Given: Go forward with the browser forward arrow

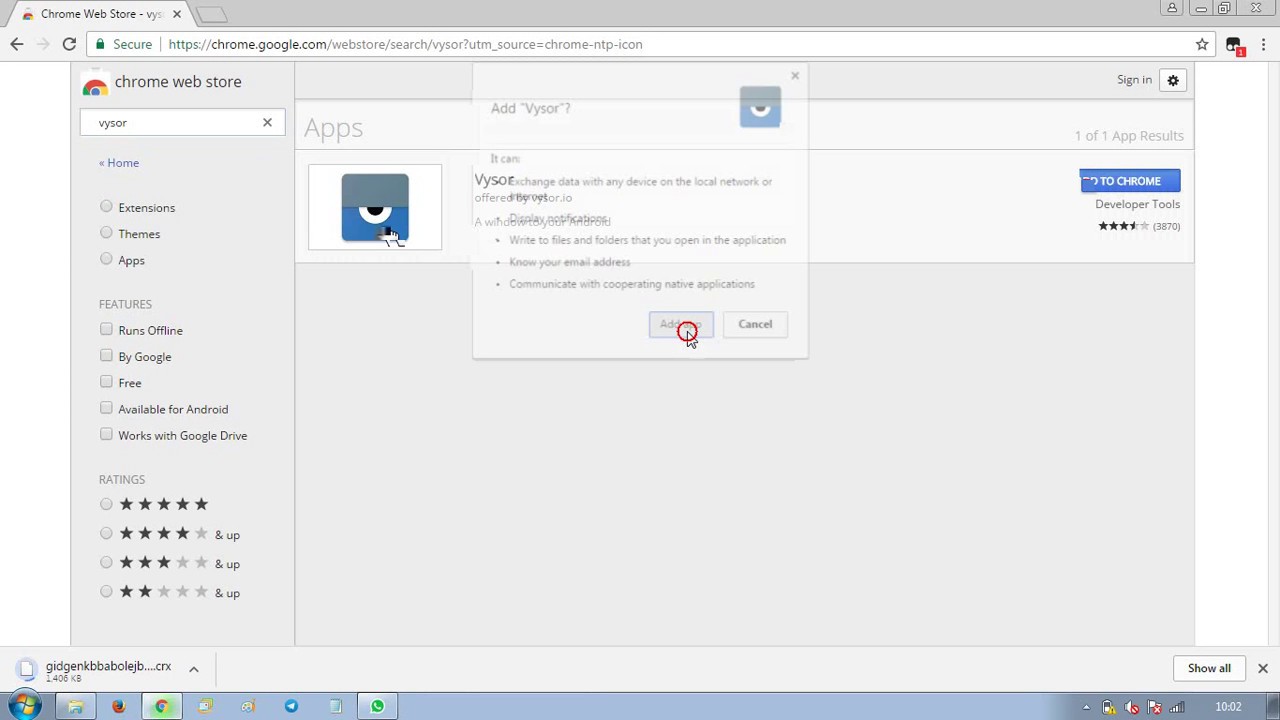Looking at the screenshot, I should click(x=43, y=44).
